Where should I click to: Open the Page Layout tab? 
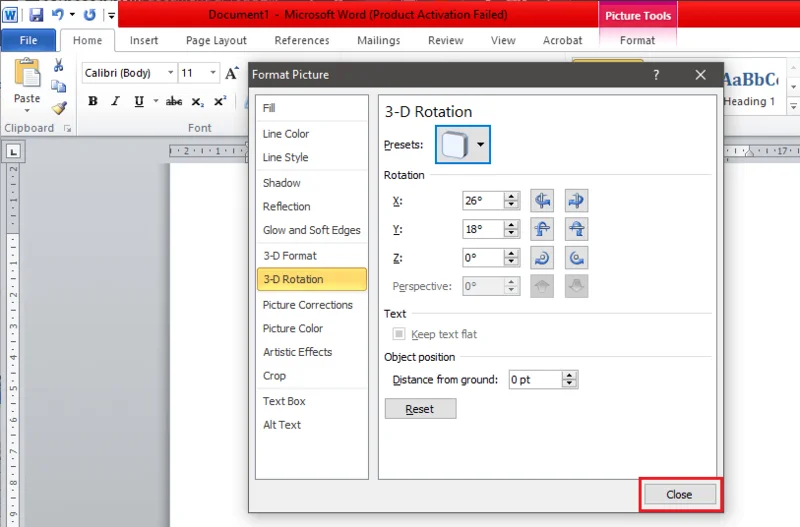click(216, 40)
